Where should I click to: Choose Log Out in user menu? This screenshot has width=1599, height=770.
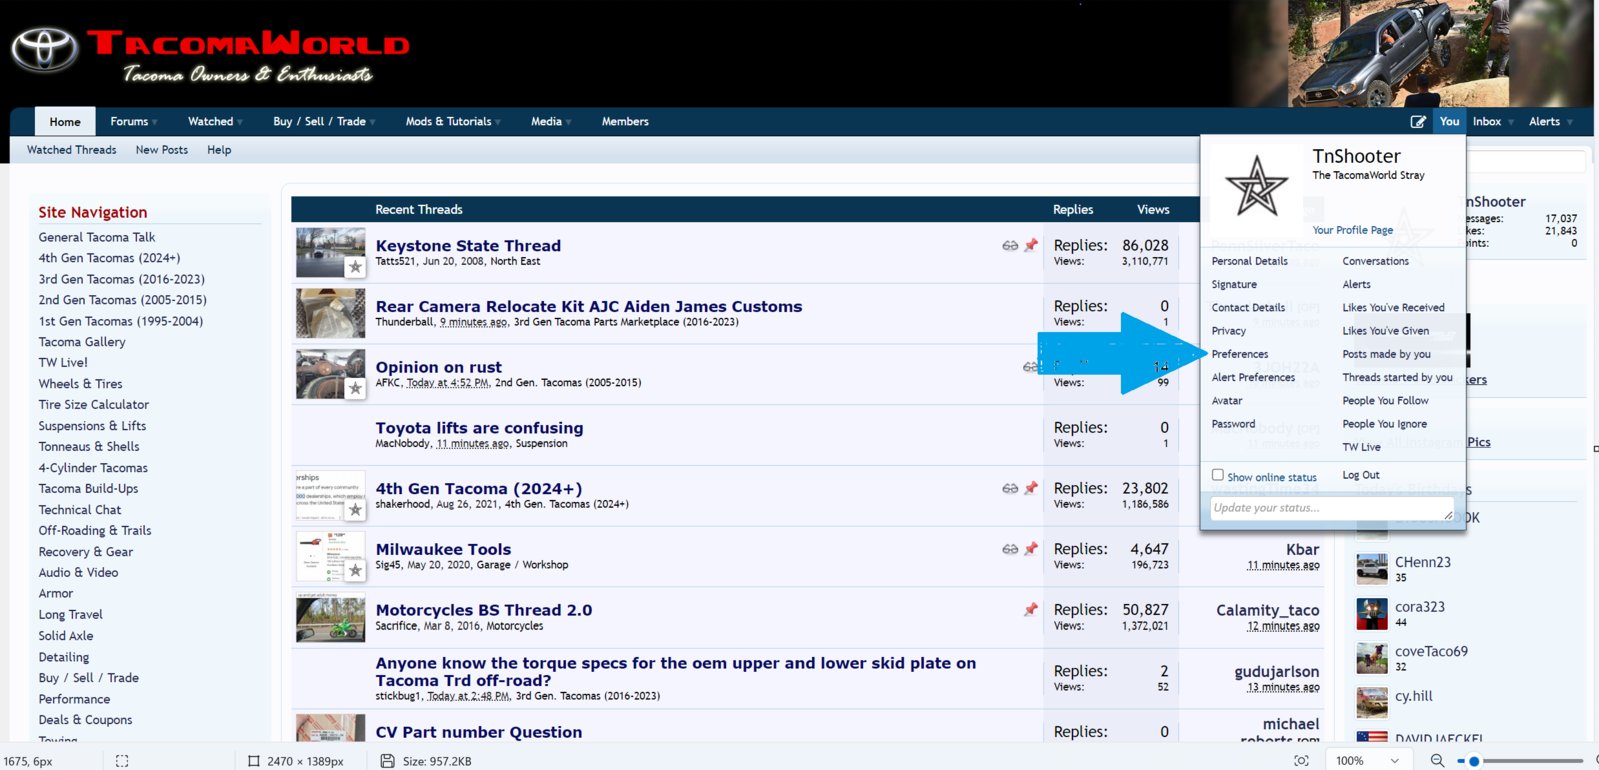[1361, 475]
